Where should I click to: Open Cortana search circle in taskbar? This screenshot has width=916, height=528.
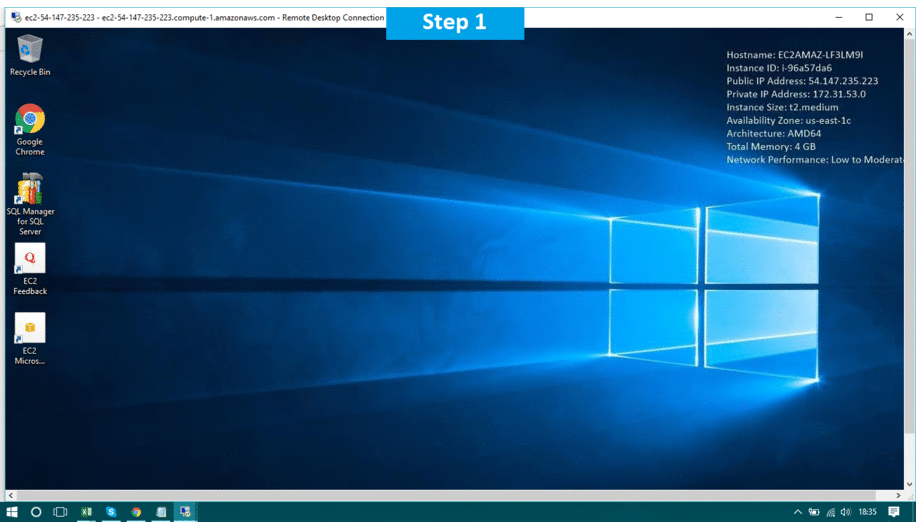[36, 512]
